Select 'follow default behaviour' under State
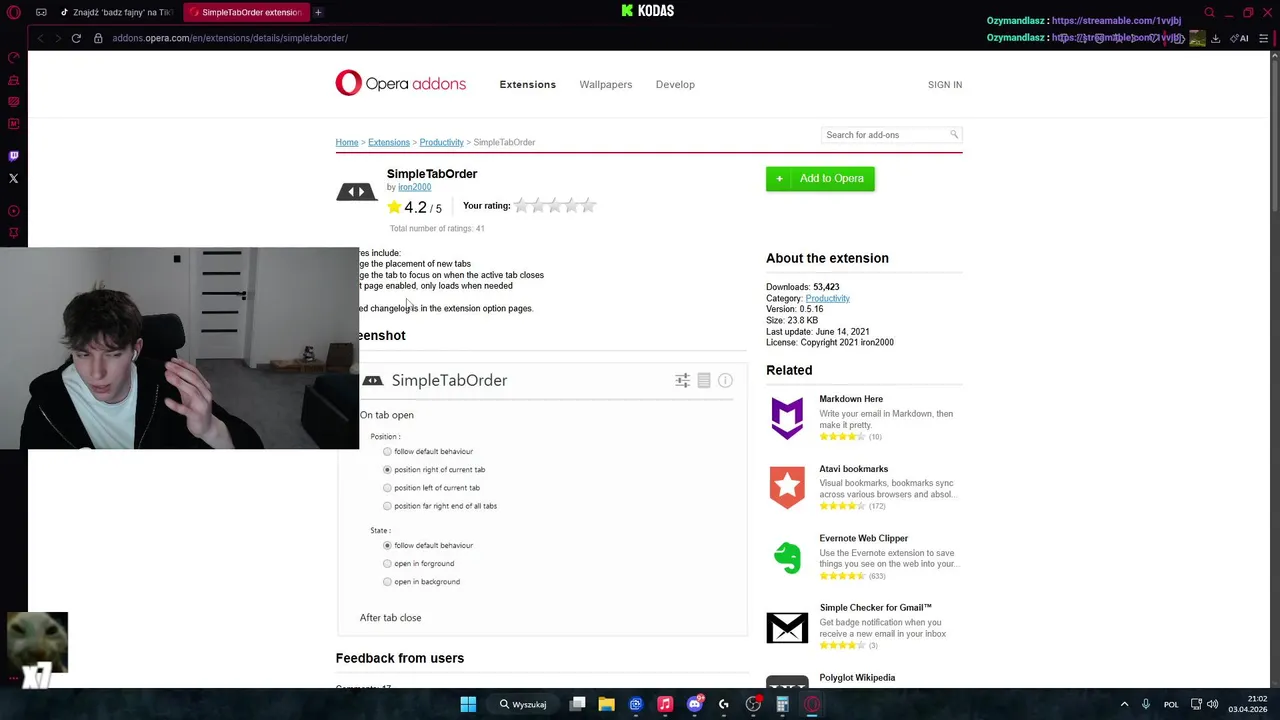 (387, 546)
